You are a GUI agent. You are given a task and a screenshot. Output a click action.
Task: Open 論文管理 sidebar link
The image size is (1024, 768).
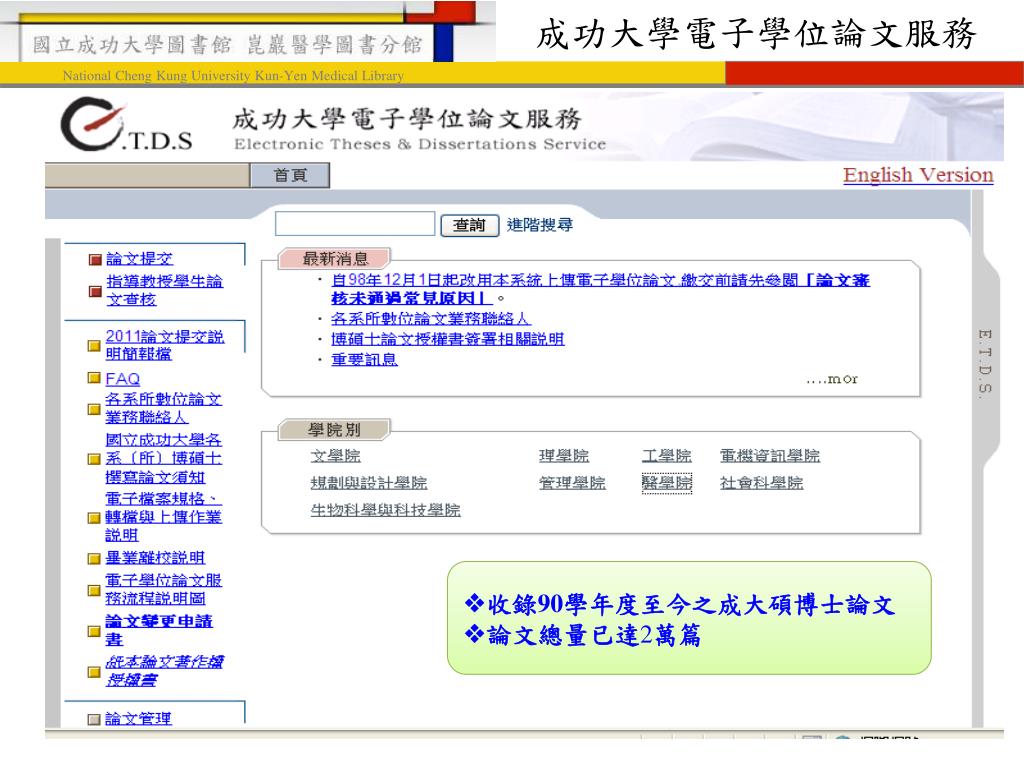coord(138,718)
